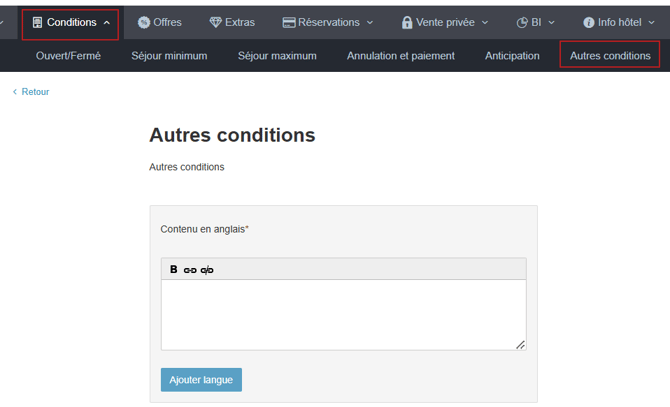Go to the Ouvert/Fermé tab

[x=68, y=56]
